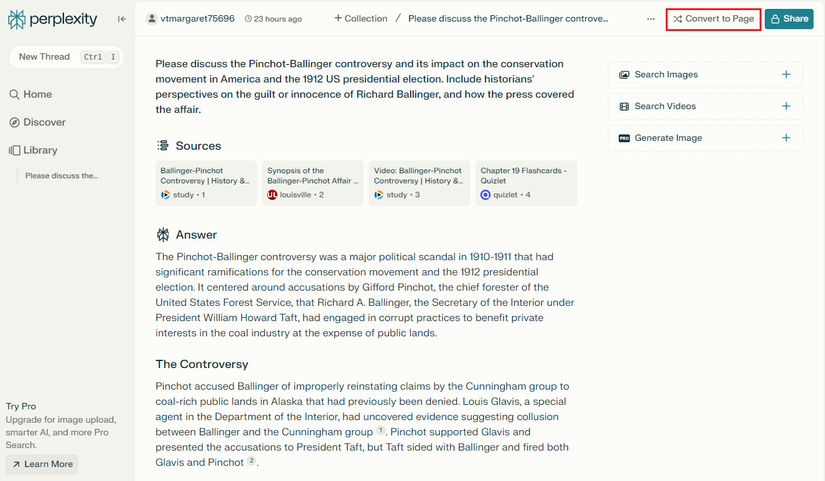825x481 pixels.
Task: Open vtmargaret75696 profile
Action: pos(197,19)
